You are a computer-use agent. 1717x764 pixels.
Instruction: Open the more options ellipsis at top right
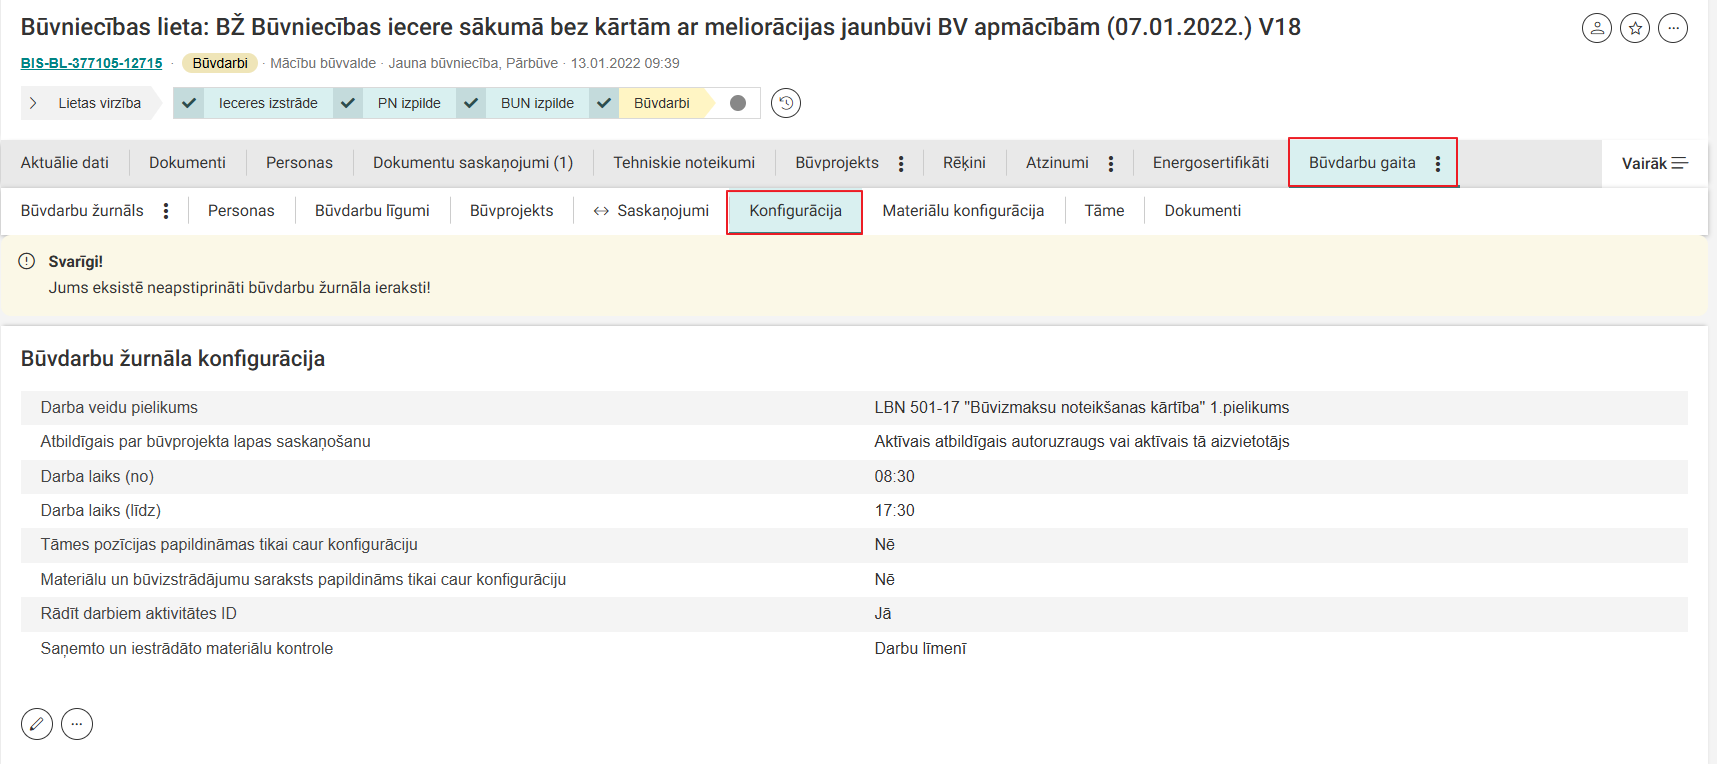pos(1673,28)
